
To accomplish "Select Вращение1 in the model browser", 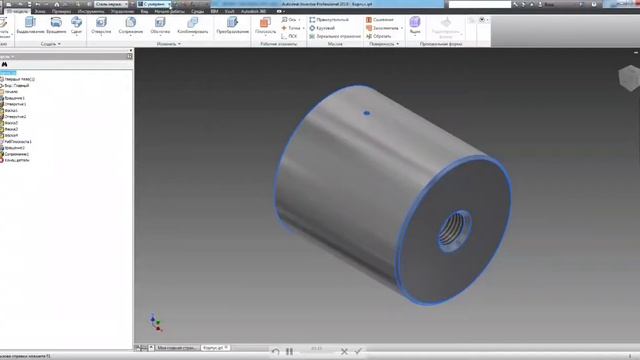I will [x=14, y=98].
